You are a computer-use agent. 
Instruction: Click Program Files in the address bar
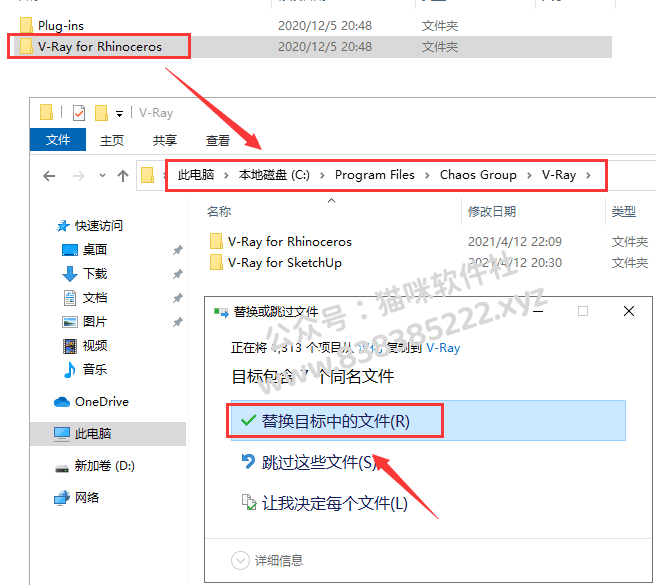[374, 175]
